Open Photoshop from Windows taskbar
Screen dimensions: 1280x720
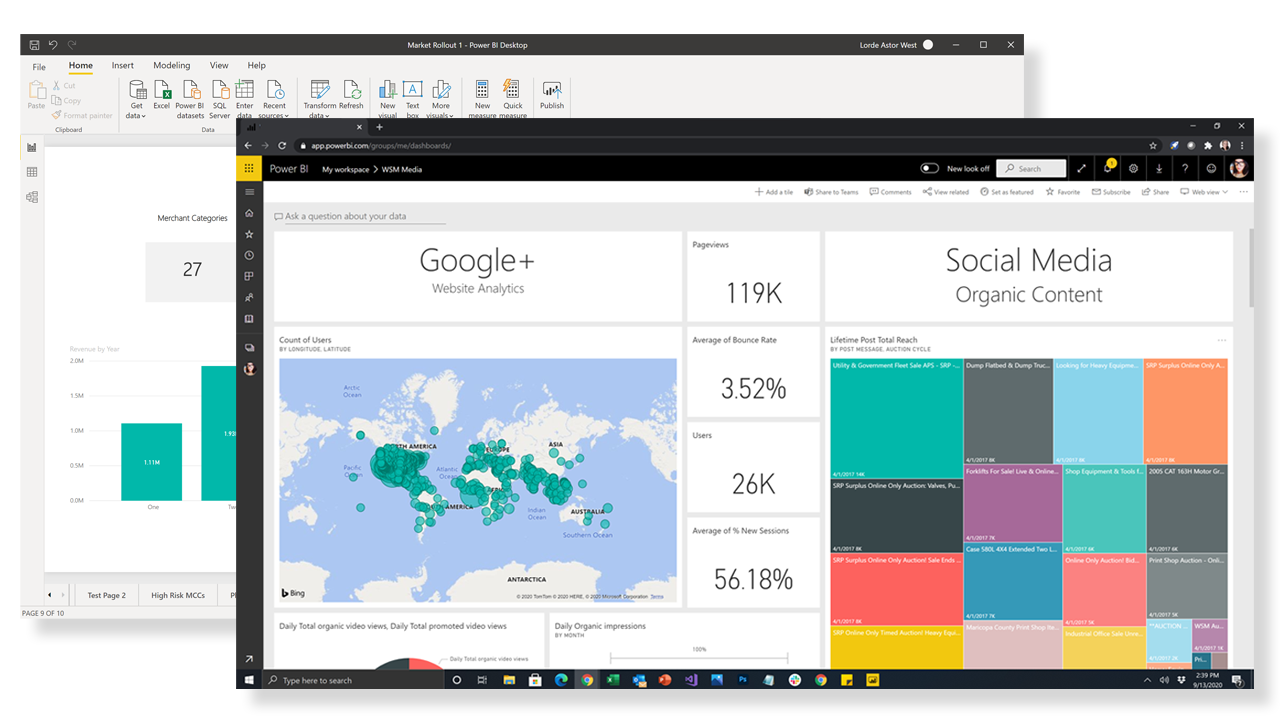[743, 680]
